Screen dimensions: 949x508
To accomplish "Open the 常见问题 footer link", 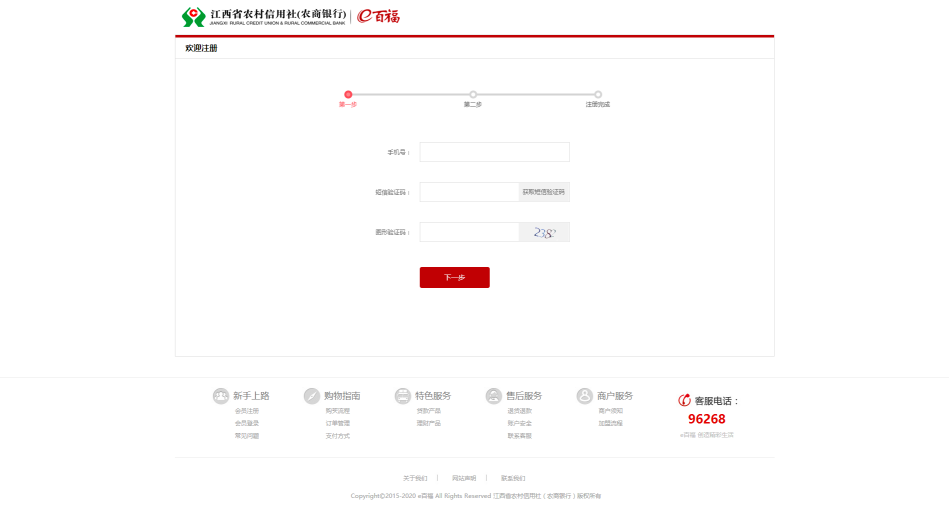I will point(247,436).
